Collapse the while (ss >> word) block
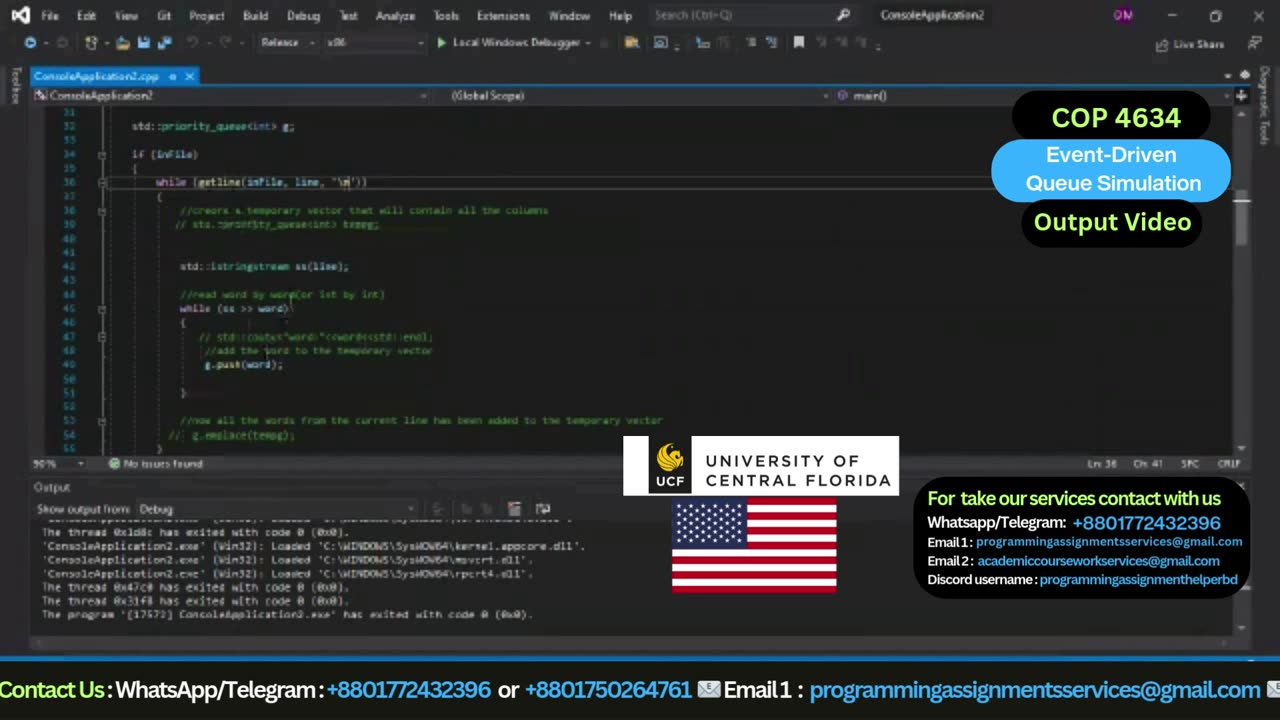Viewport: 1280px width, 720px height. pyautogui.click(x=102, y=309)
